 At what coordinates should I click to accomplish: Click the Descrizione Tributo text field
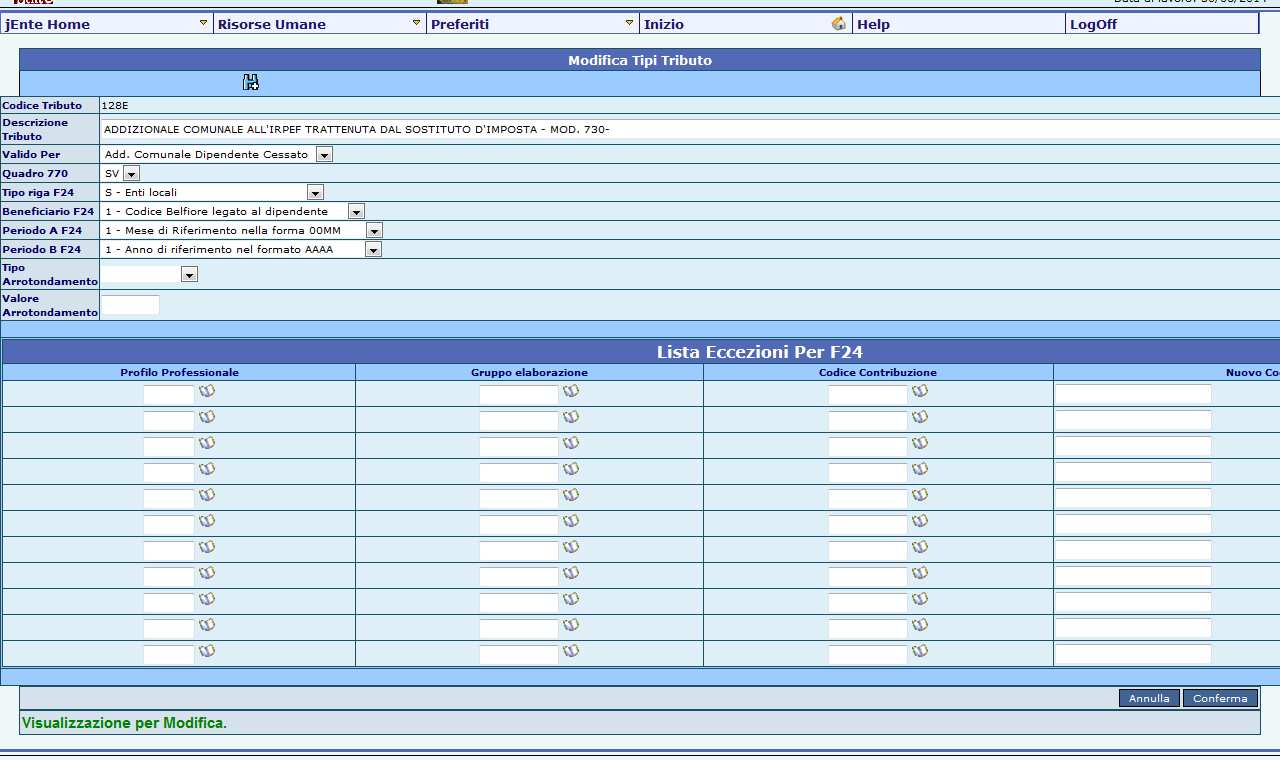coord(690,129)
